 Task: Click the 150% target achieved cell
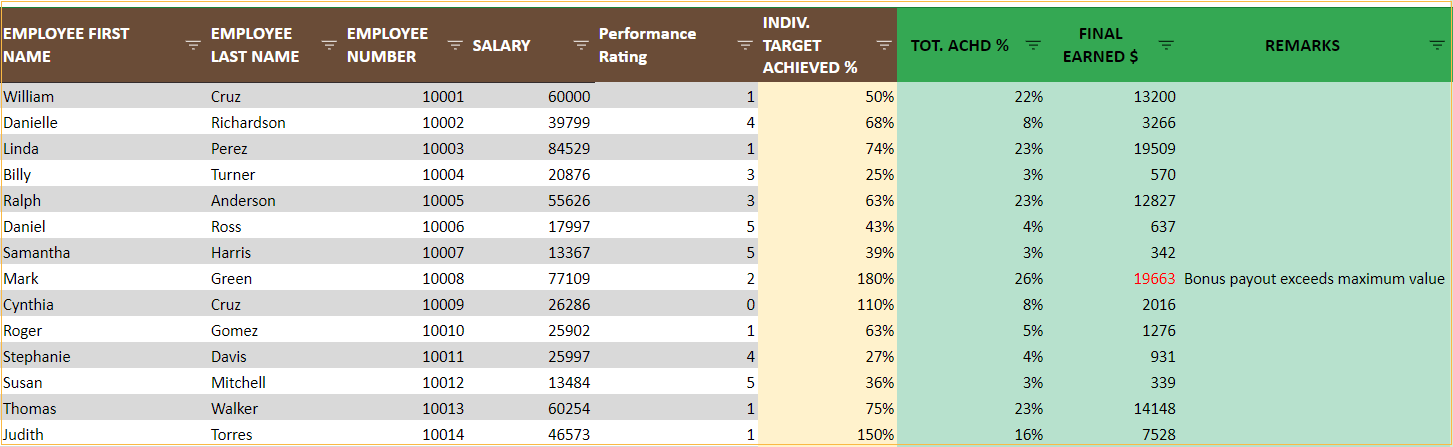point(827,434)
